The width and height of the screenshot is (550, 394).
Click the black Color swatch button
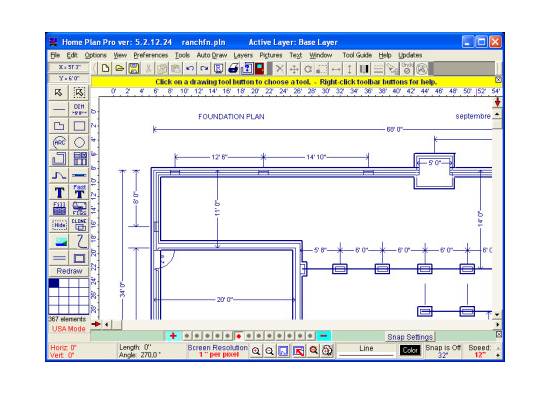[410, 350]
